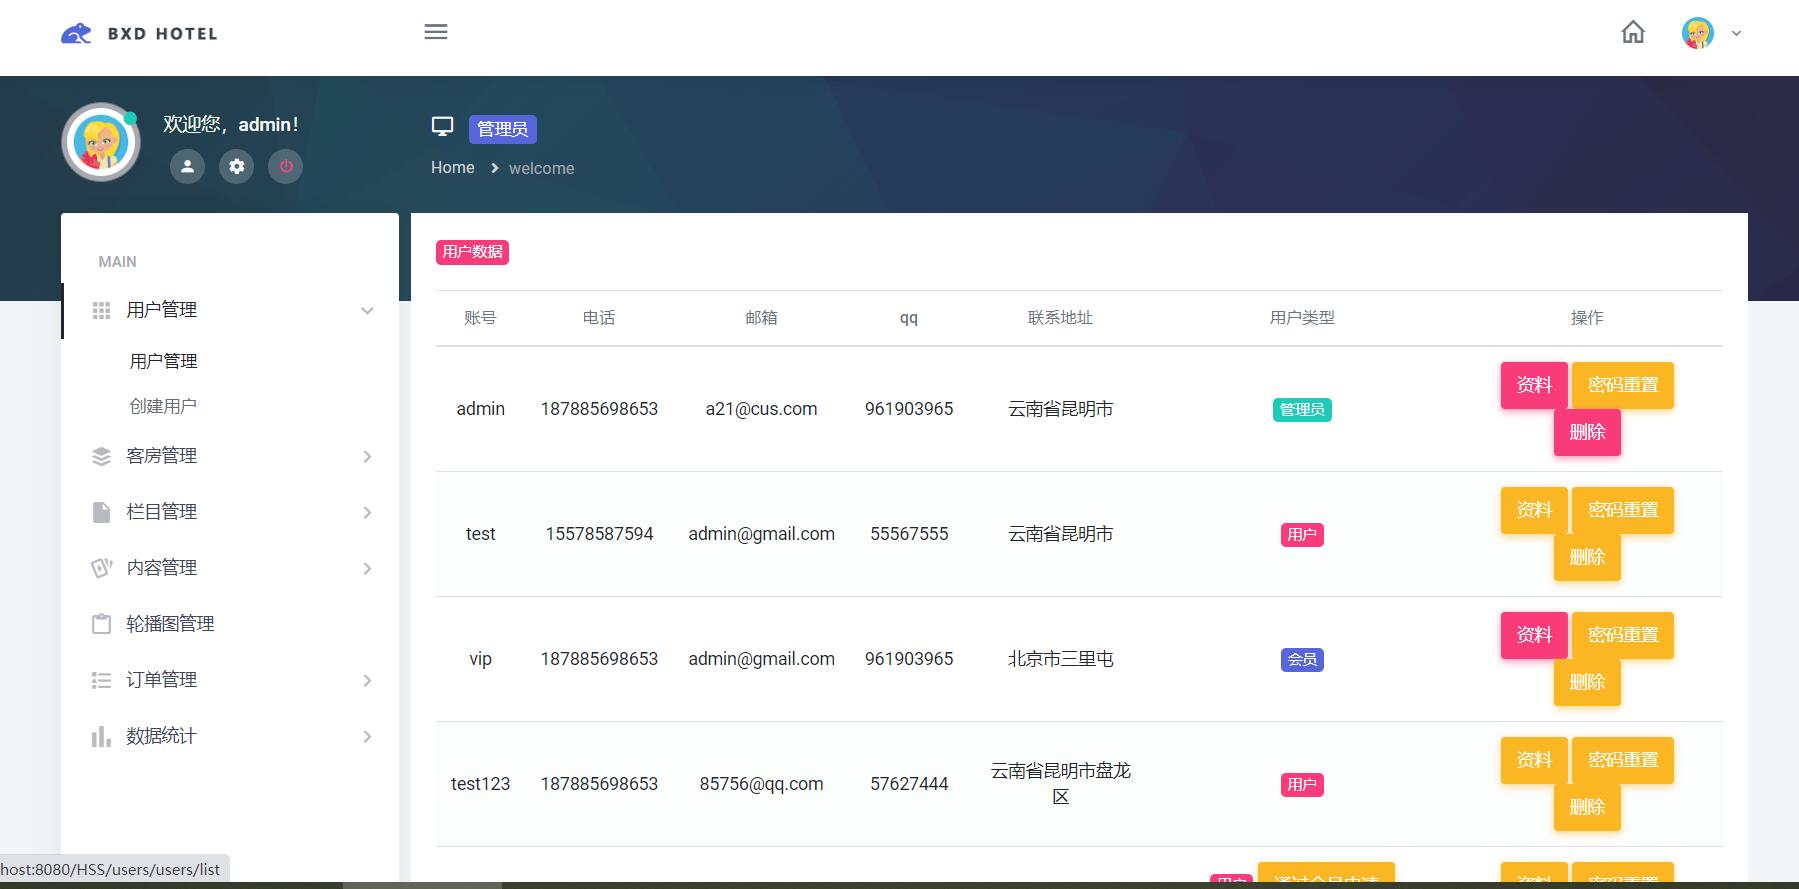Viewport: 1799px width, 889px height.
Task: Open 资料 for the vip row
Action: pos(1534,635)
